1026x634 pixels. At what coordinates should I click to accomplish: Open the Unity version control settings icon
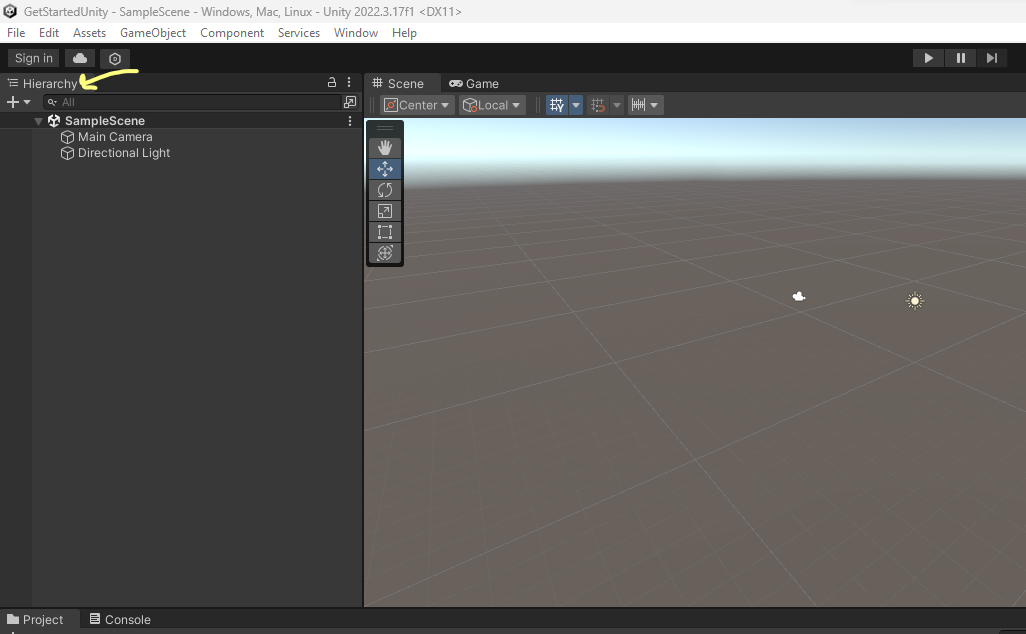click(115, 58)
